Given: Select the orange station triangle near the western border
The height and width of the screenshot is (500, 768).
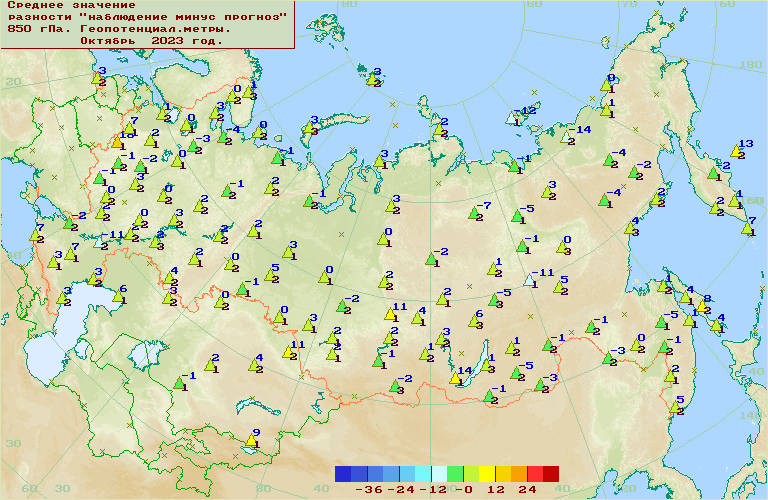Looking at the screenshot, I should [117, 143].
